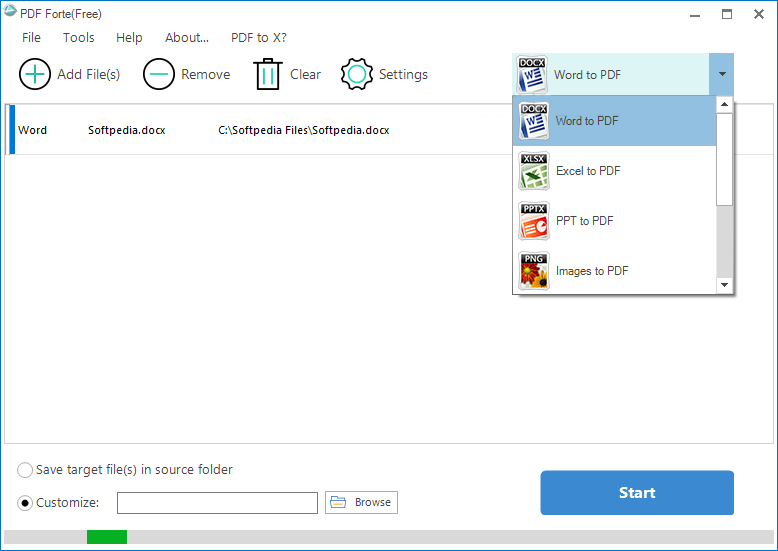This screenshot has height=551, width=778.
Task: Click the Remove label in the toolbar
Action: coord(205,74)
